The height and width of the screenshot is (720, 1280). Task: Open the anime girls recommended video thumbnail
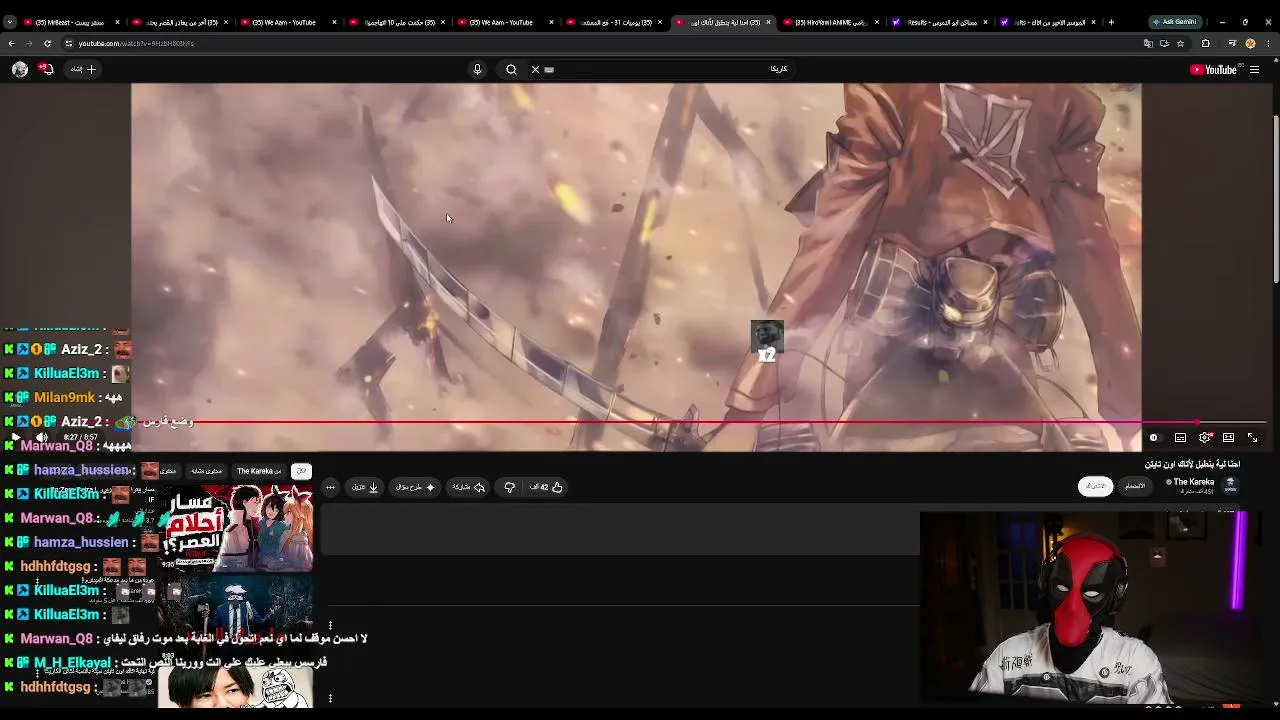click(x=235, y=528)
